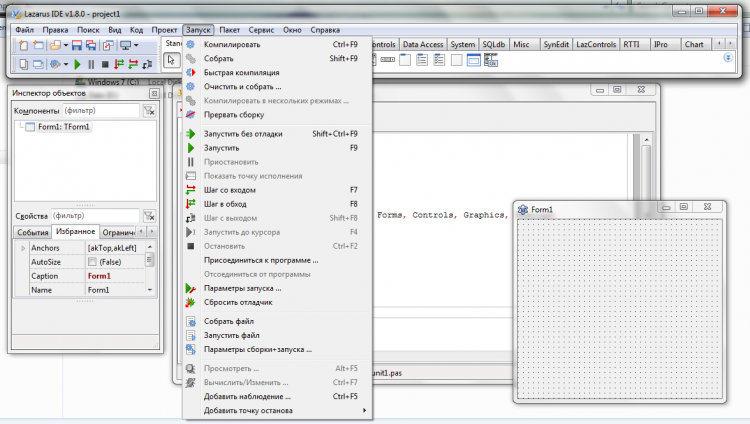The height and width of the screenshot is (424, 750).
Task: Open the LazControls palette tab
Action: (596, 45)
